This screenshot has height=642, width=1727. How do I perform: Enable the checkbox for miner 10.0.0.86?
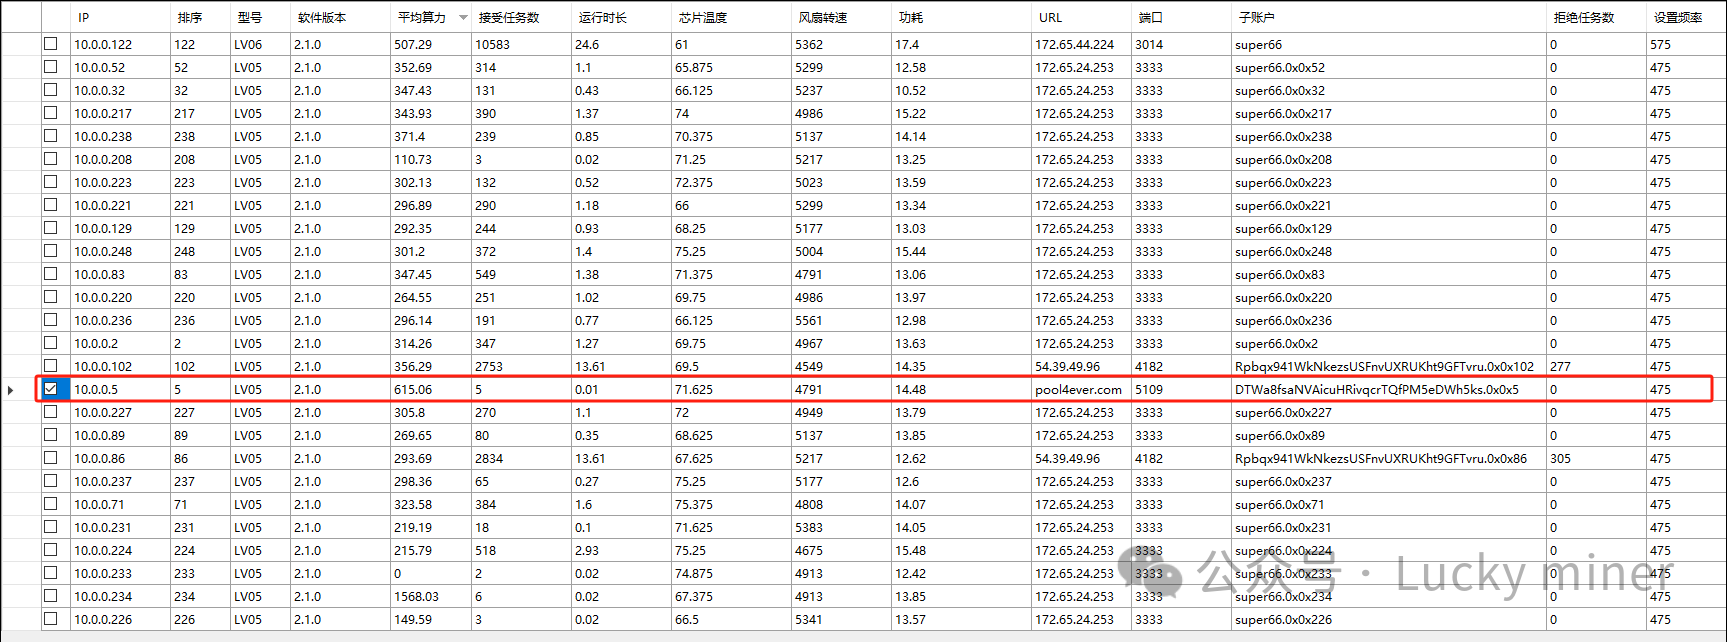51,458
